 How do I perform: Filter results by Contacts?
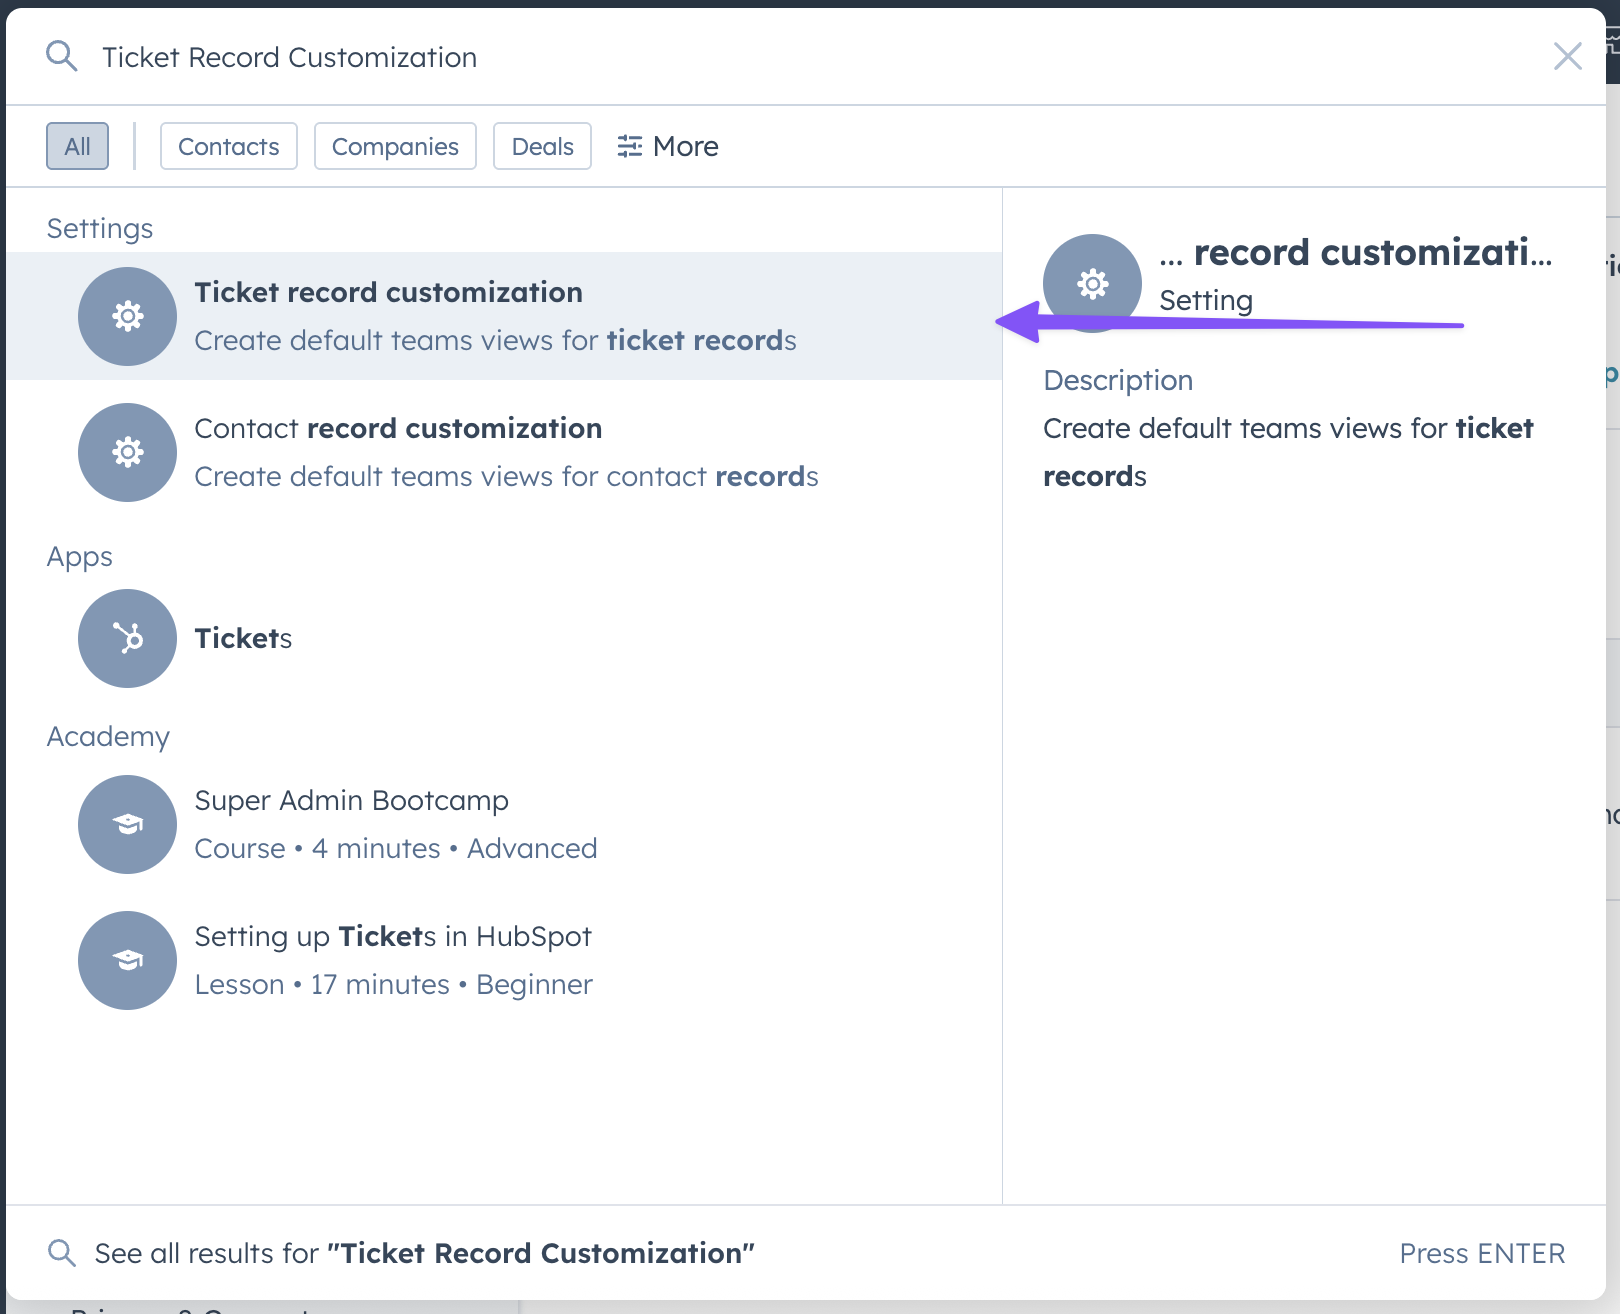click(x=228, y=146)
